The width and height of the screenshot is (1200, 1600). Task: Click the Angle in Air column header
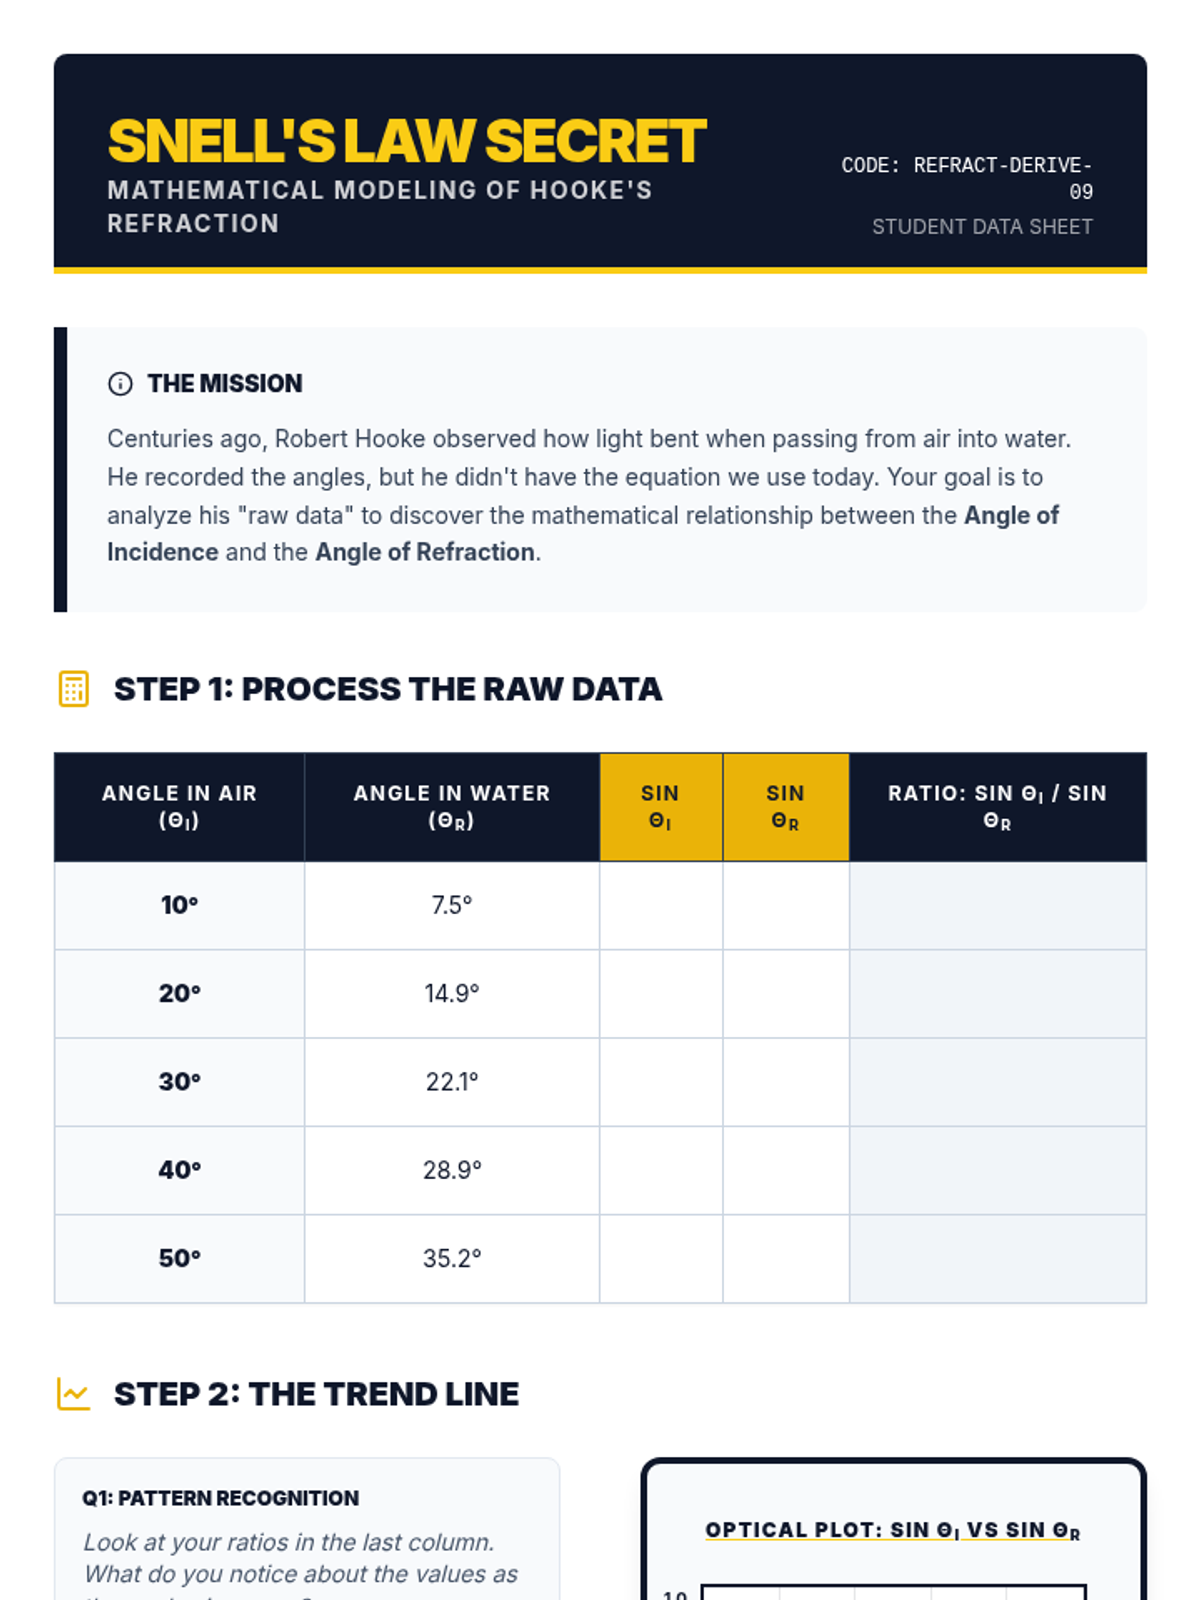[179, 807]
